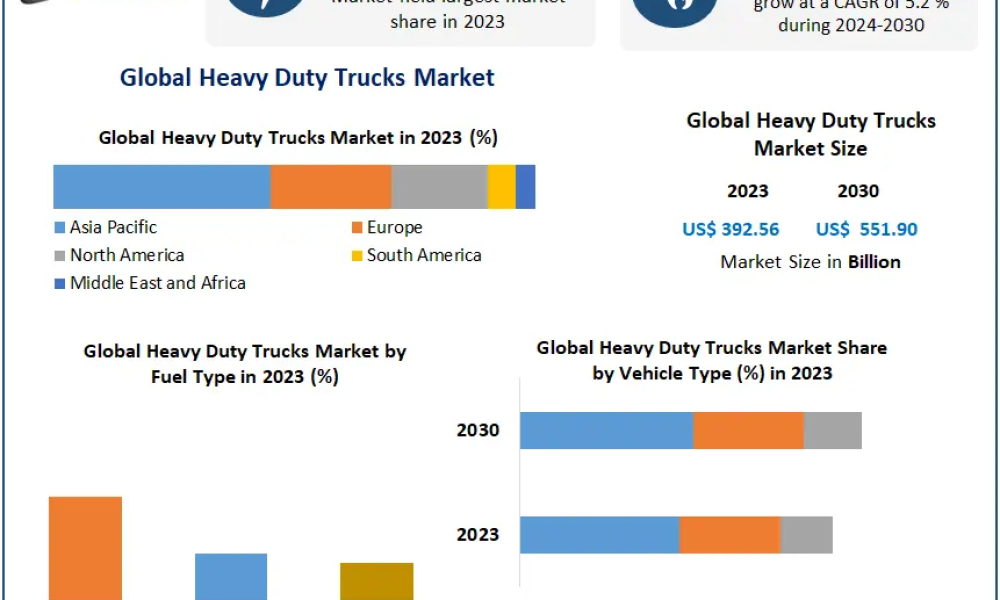Click the 'US$ 392.56' value
1000x600 pixels.
(731, 230)
